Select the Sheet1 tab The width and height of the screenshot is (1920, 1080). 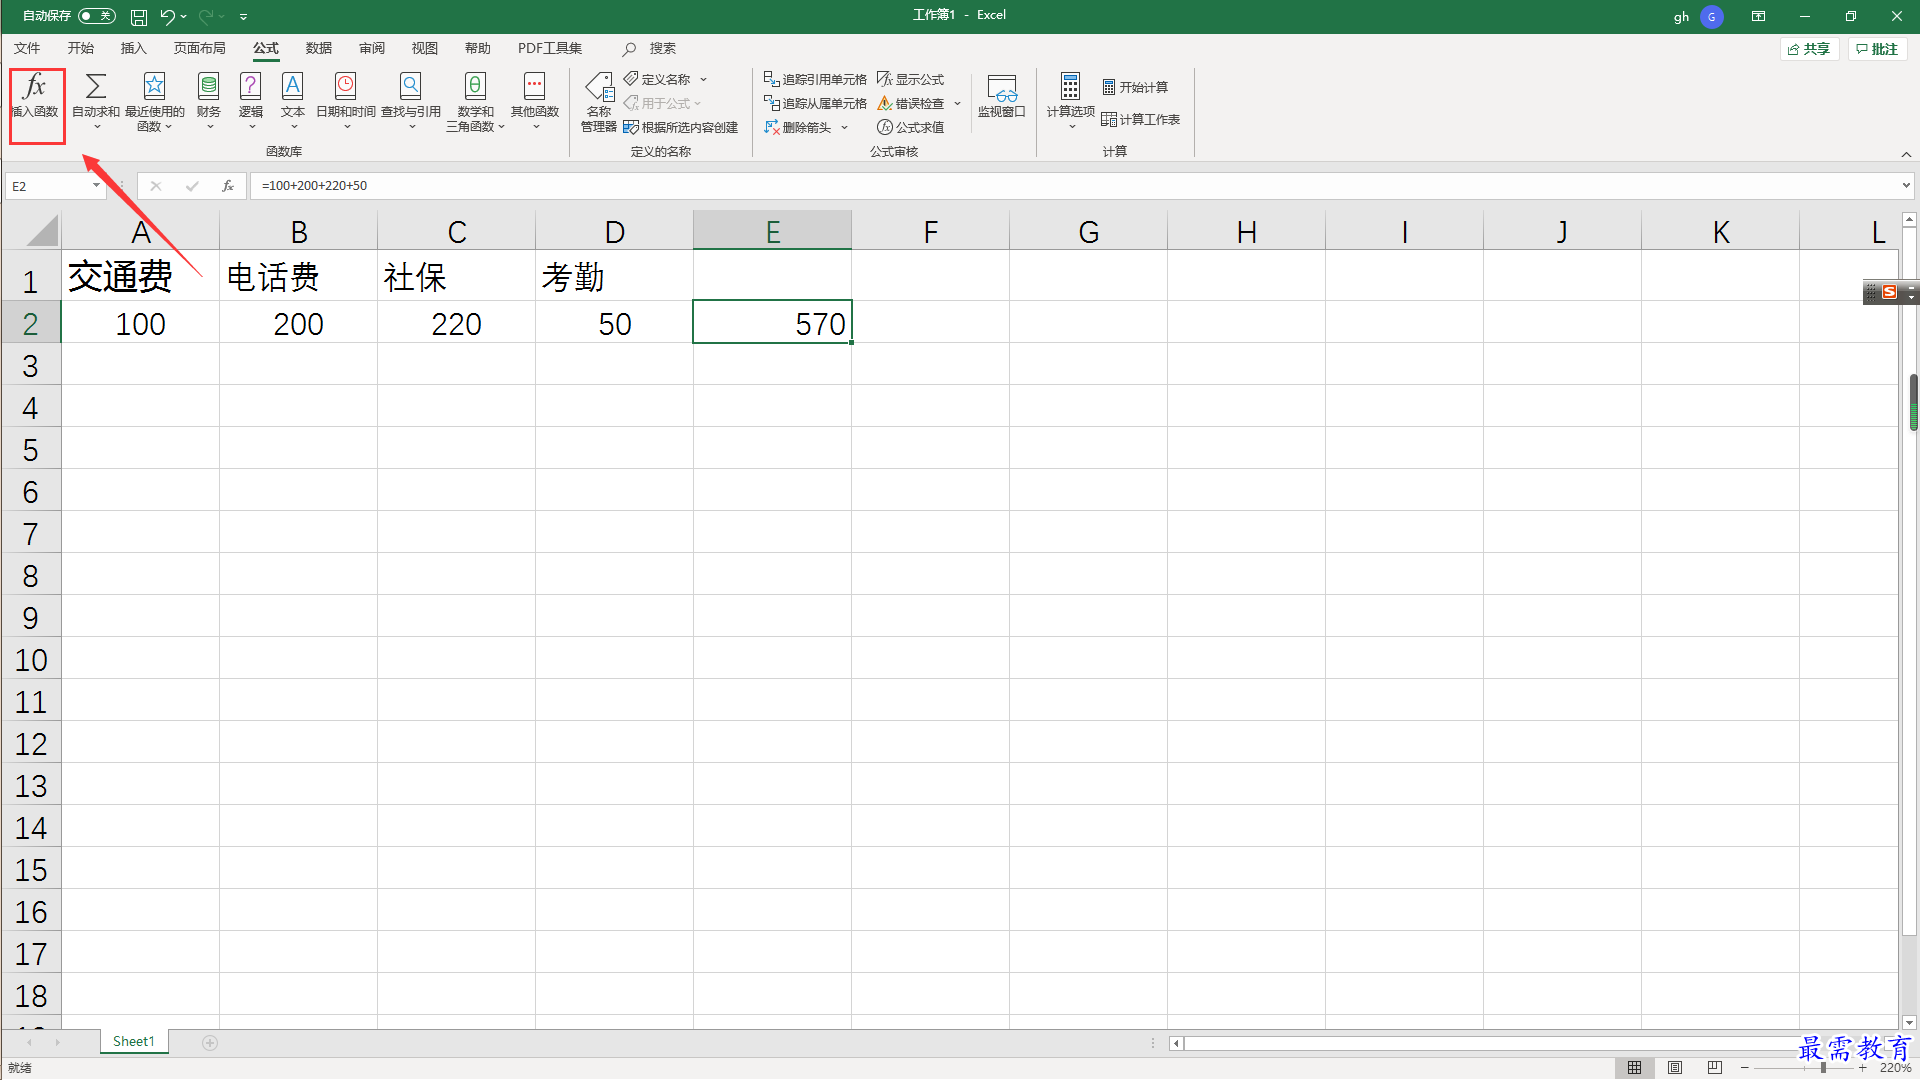pyautogui.click(x=134, y=1042)
